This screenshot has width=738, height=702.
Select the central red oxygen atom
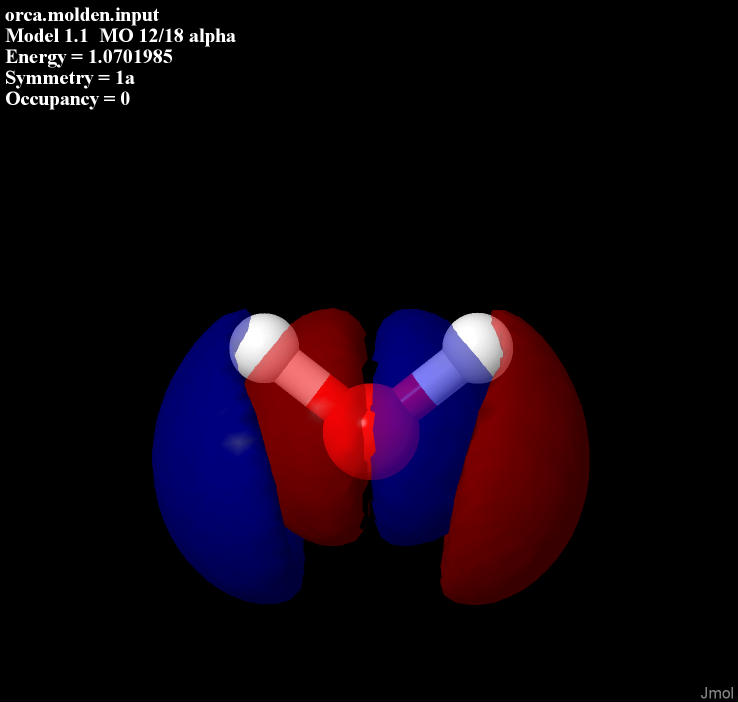point(371,431)
